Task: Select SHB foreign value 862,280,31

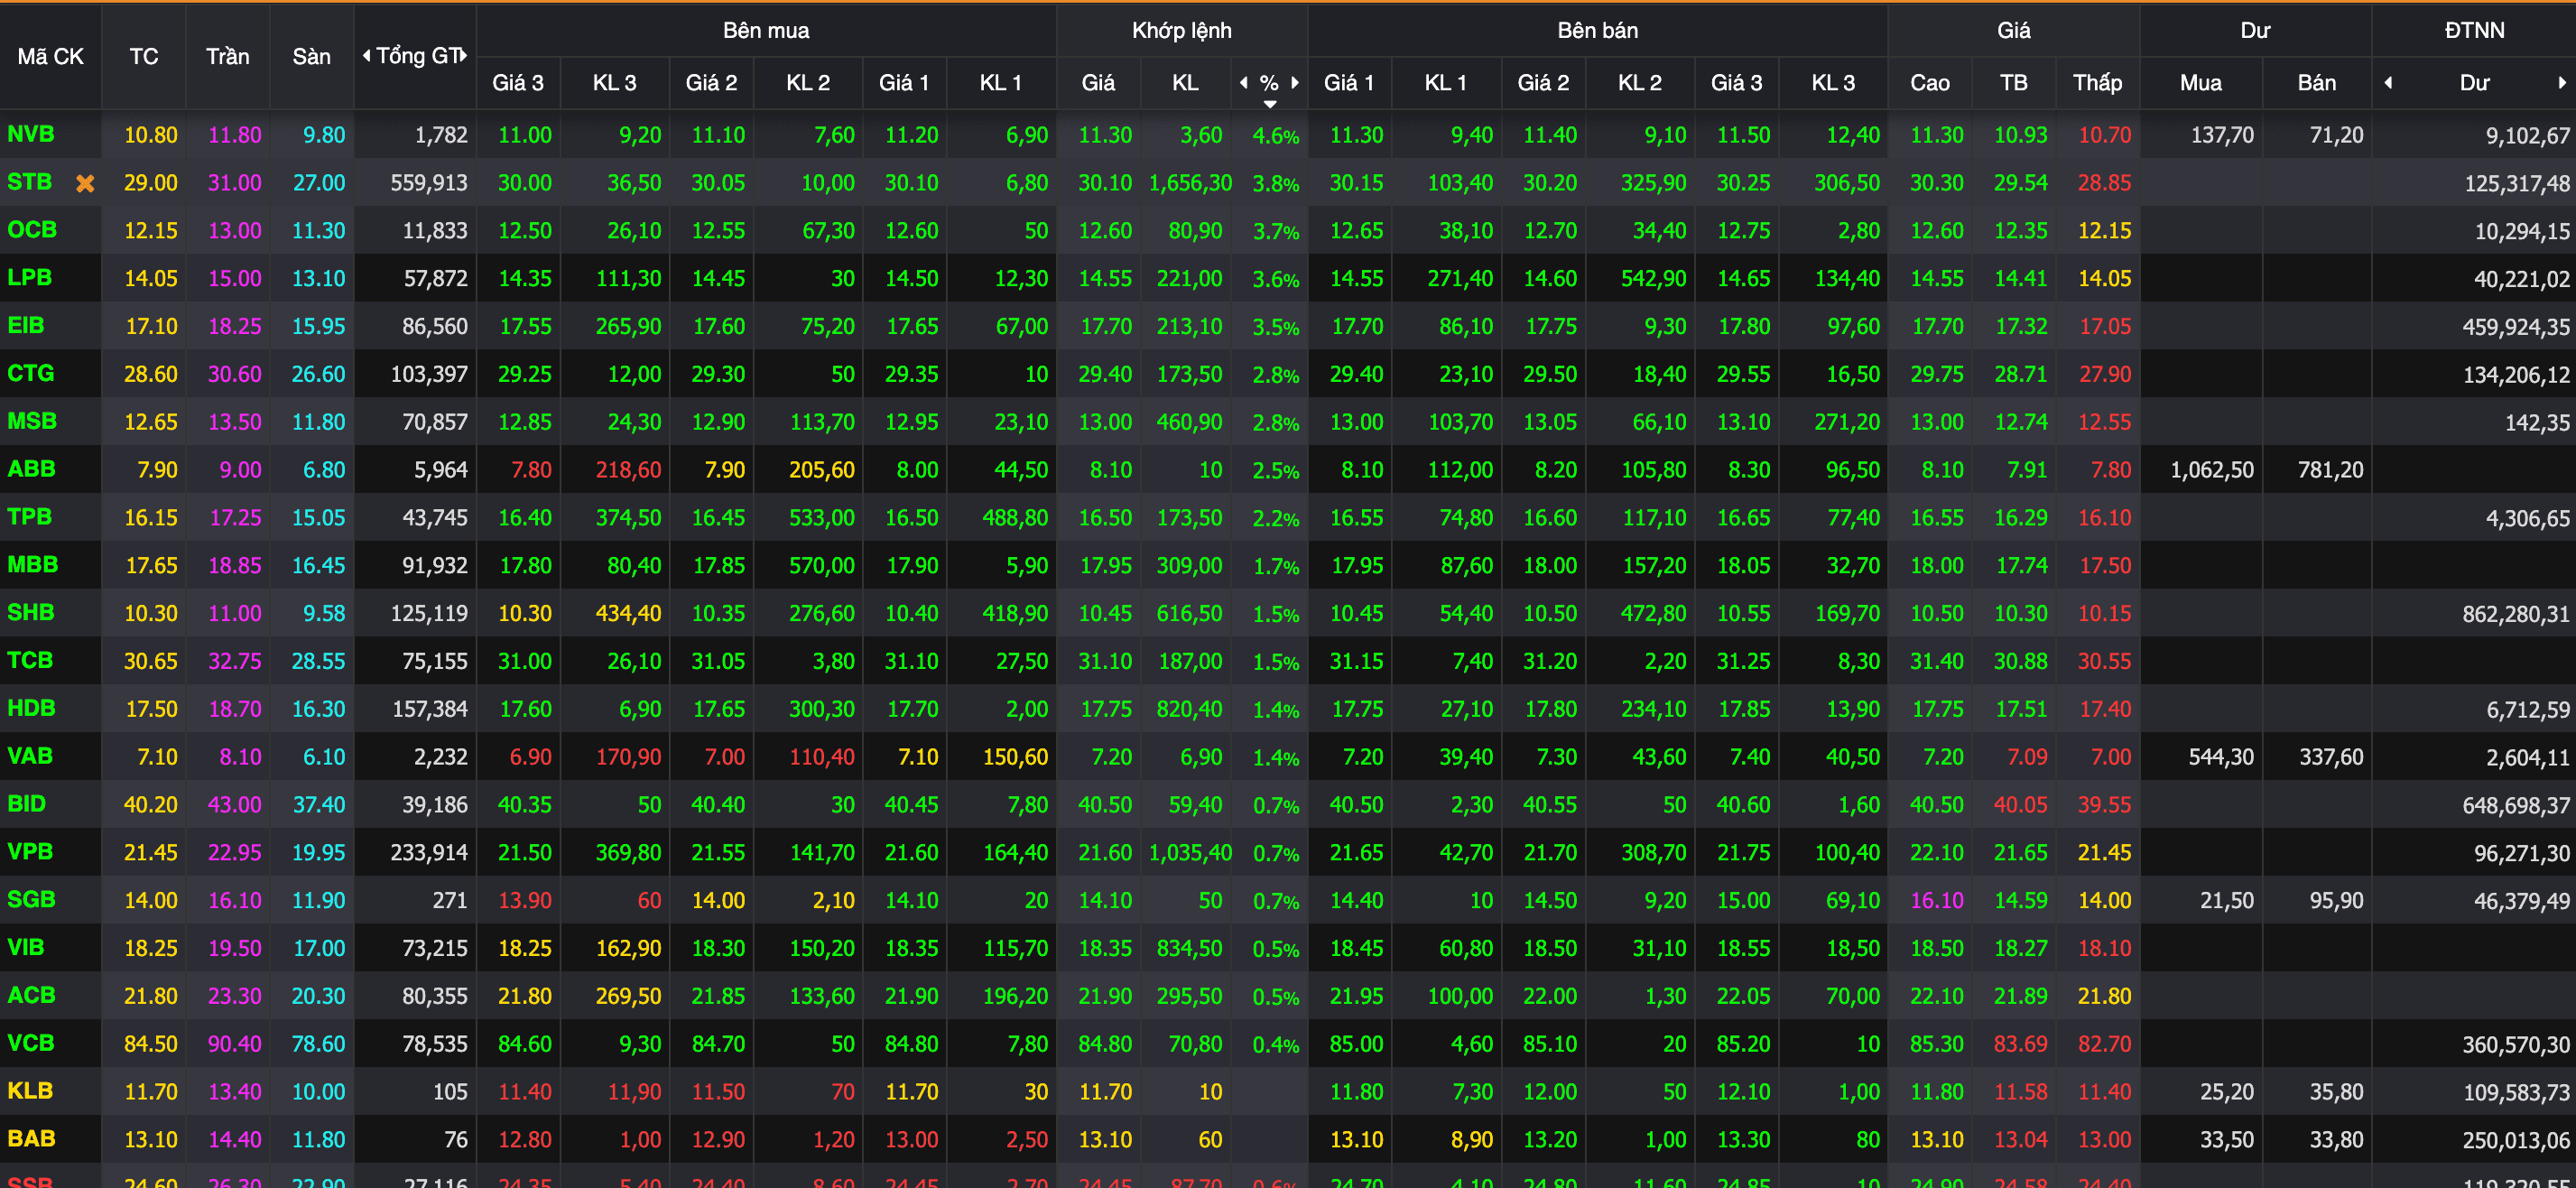Action: [2516, 615]
